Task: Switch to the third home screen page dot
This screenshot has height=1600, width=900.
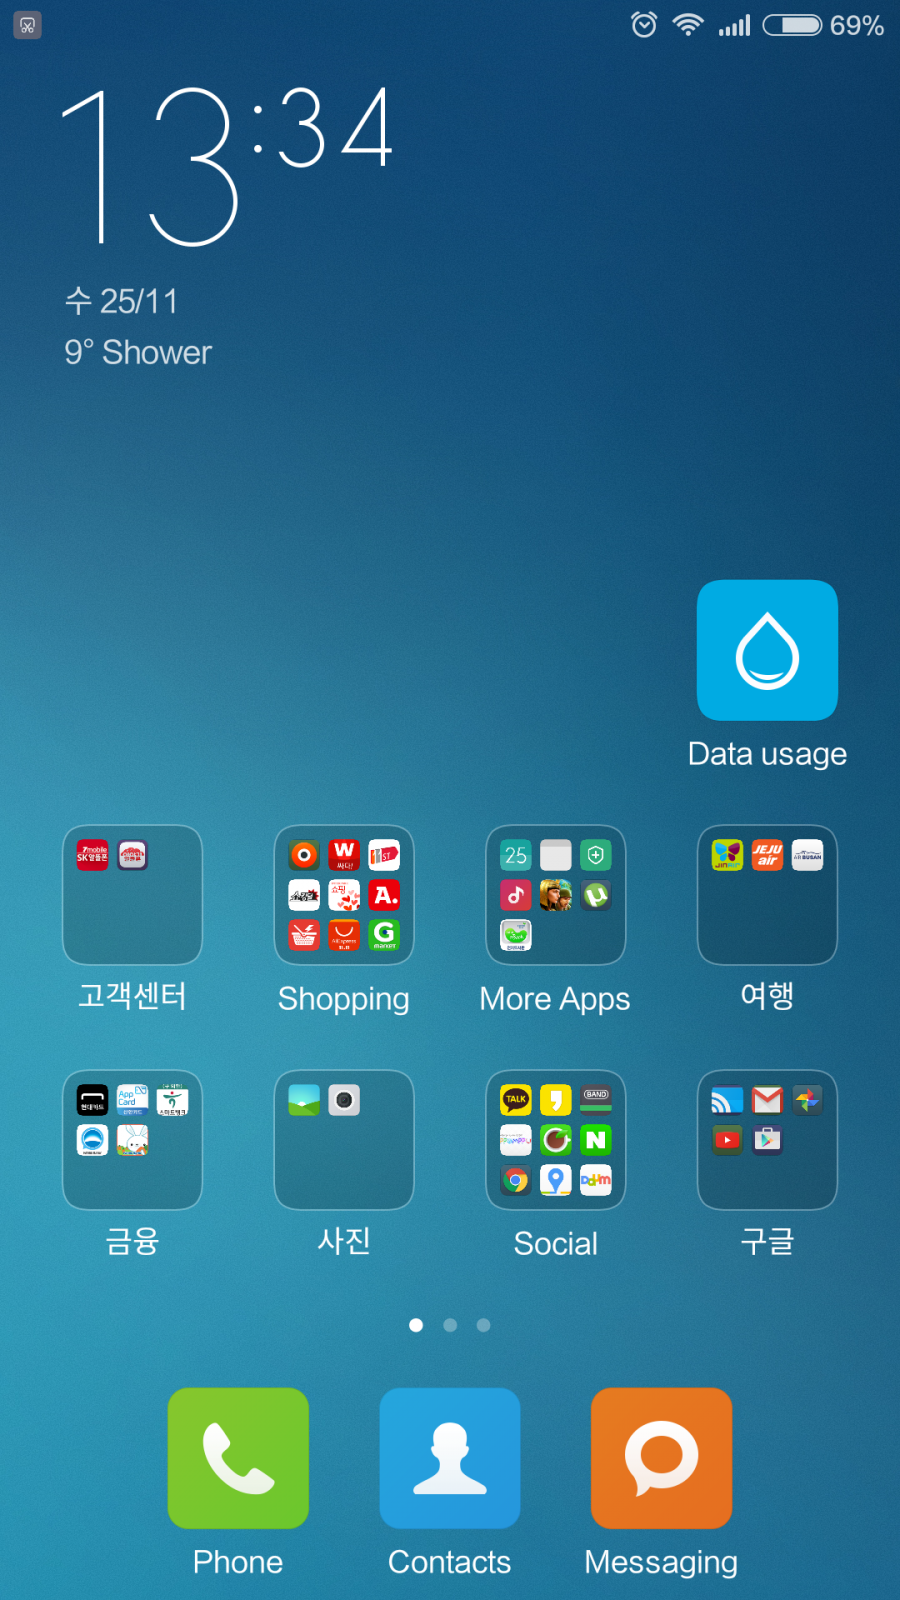Action: (484, 1325)
